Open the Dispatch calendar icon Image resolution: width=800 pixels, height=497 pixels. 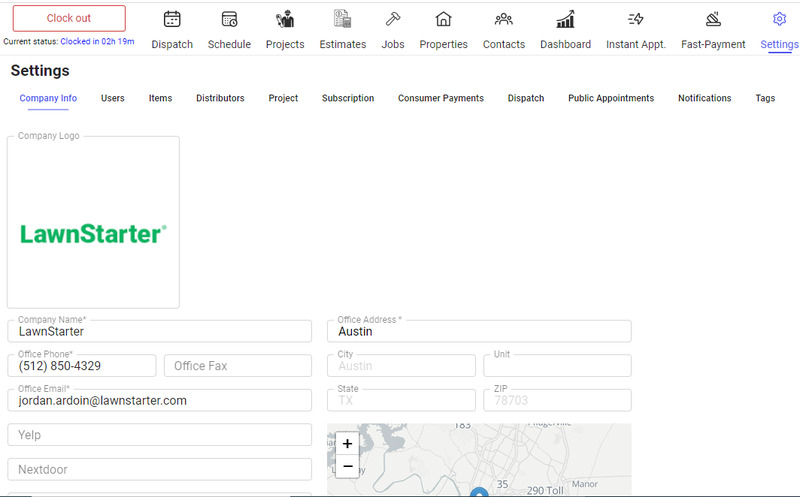point(172,19)
